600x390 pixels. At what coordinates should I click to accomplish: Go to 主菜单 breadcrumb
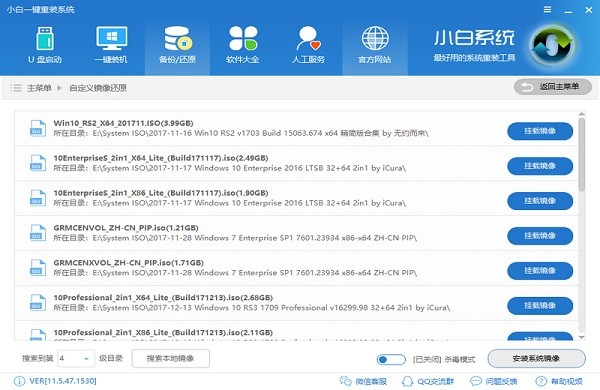39,88
